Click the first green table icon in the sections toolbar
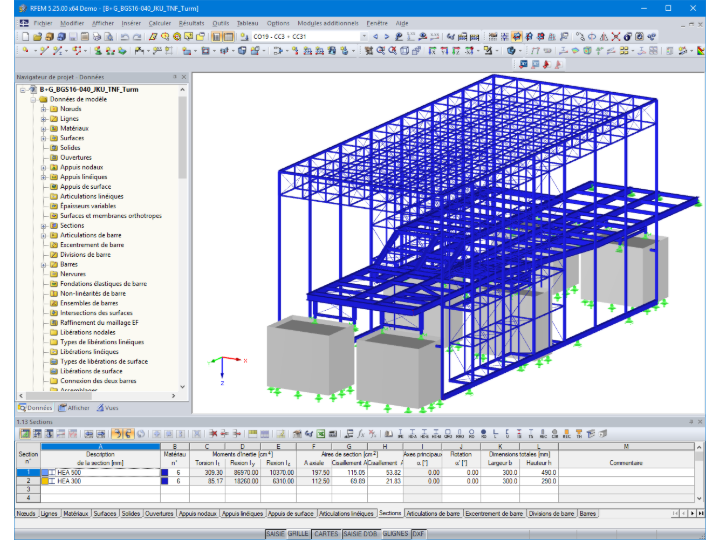Screen dimensions: 720x540 25,433
